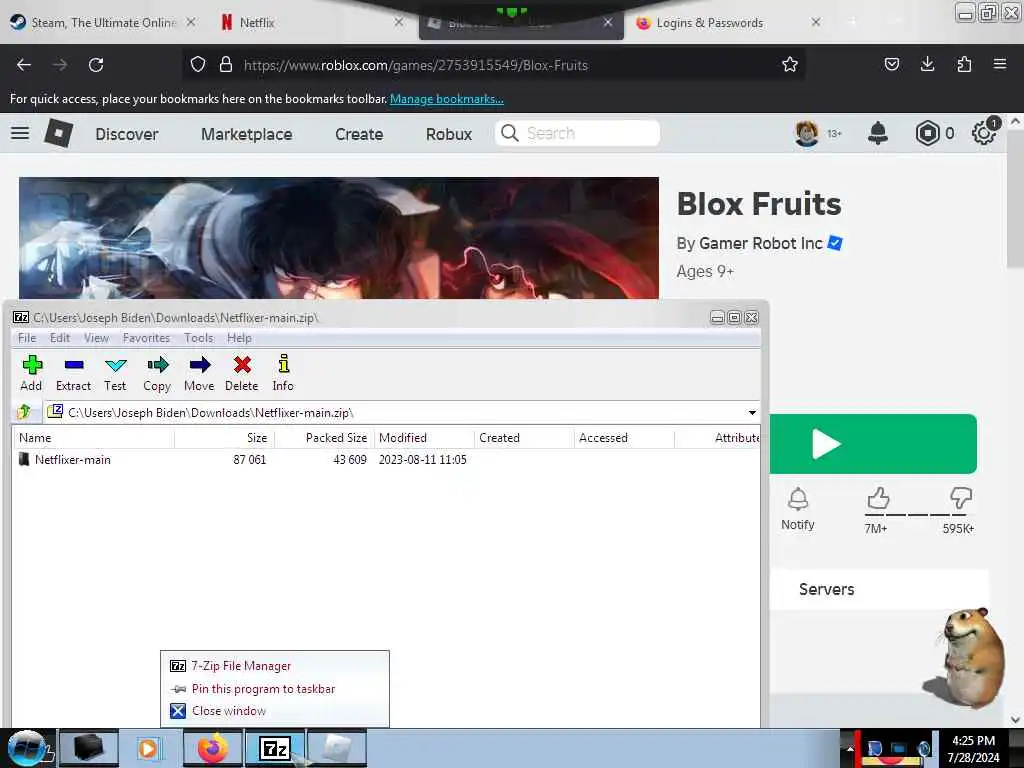This screenshot has width=1024, height=768.
Task: Go up one folder level in 7-Zip
Action: point(25,412)
